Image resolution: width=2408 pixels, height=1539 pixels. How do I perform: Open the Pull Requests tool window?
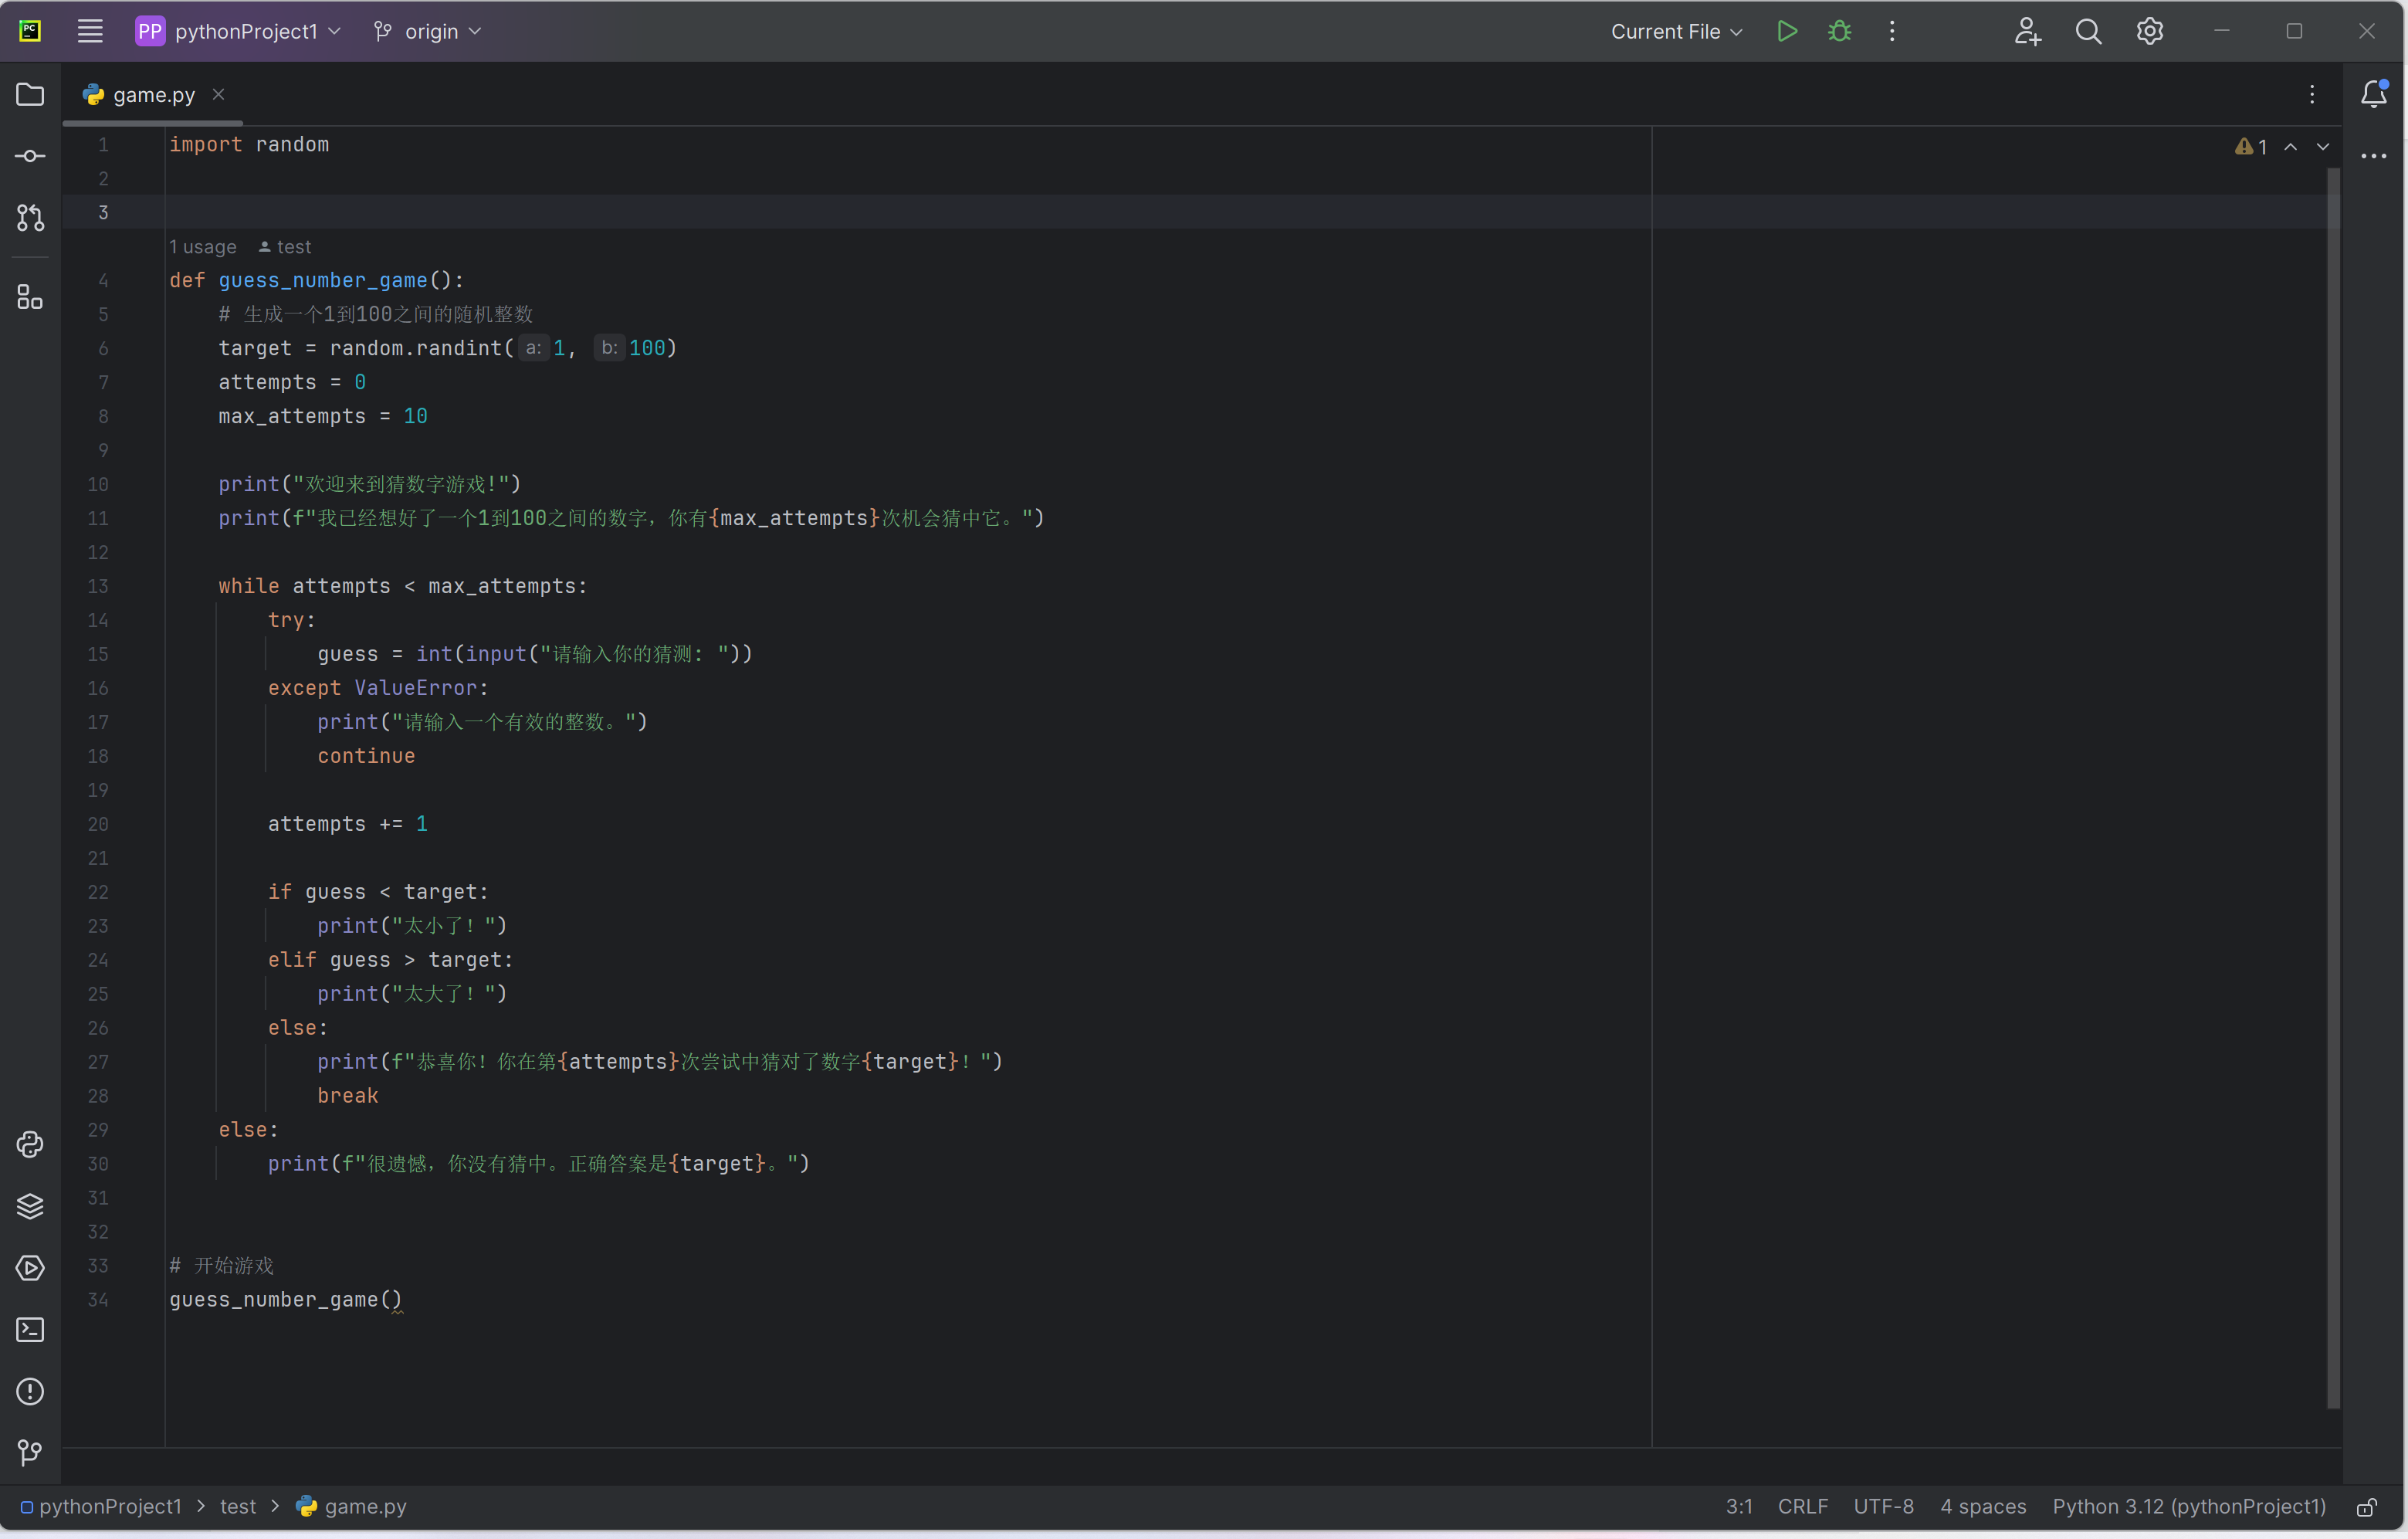click(30, 218)
